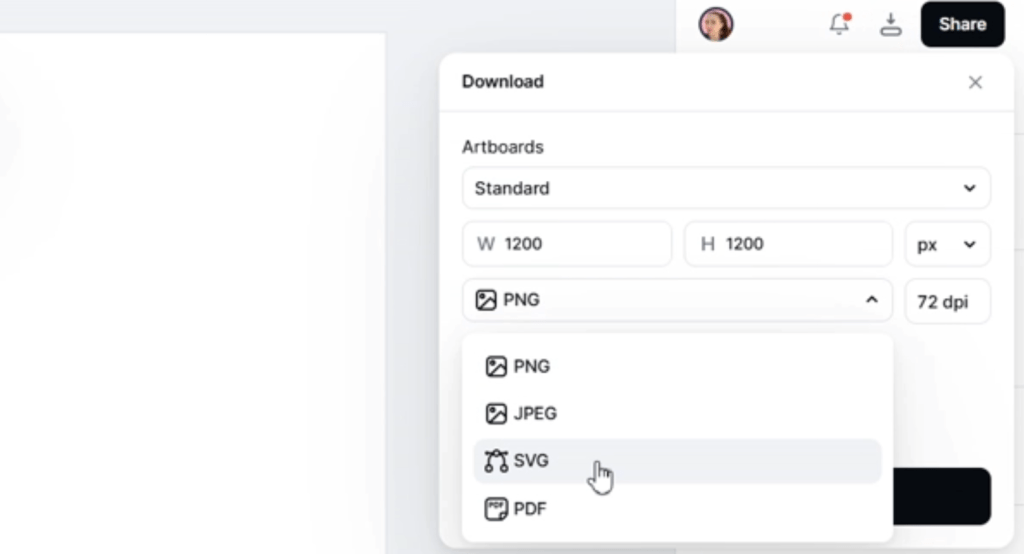Click image icon in format selector field

tap(486, 300)
